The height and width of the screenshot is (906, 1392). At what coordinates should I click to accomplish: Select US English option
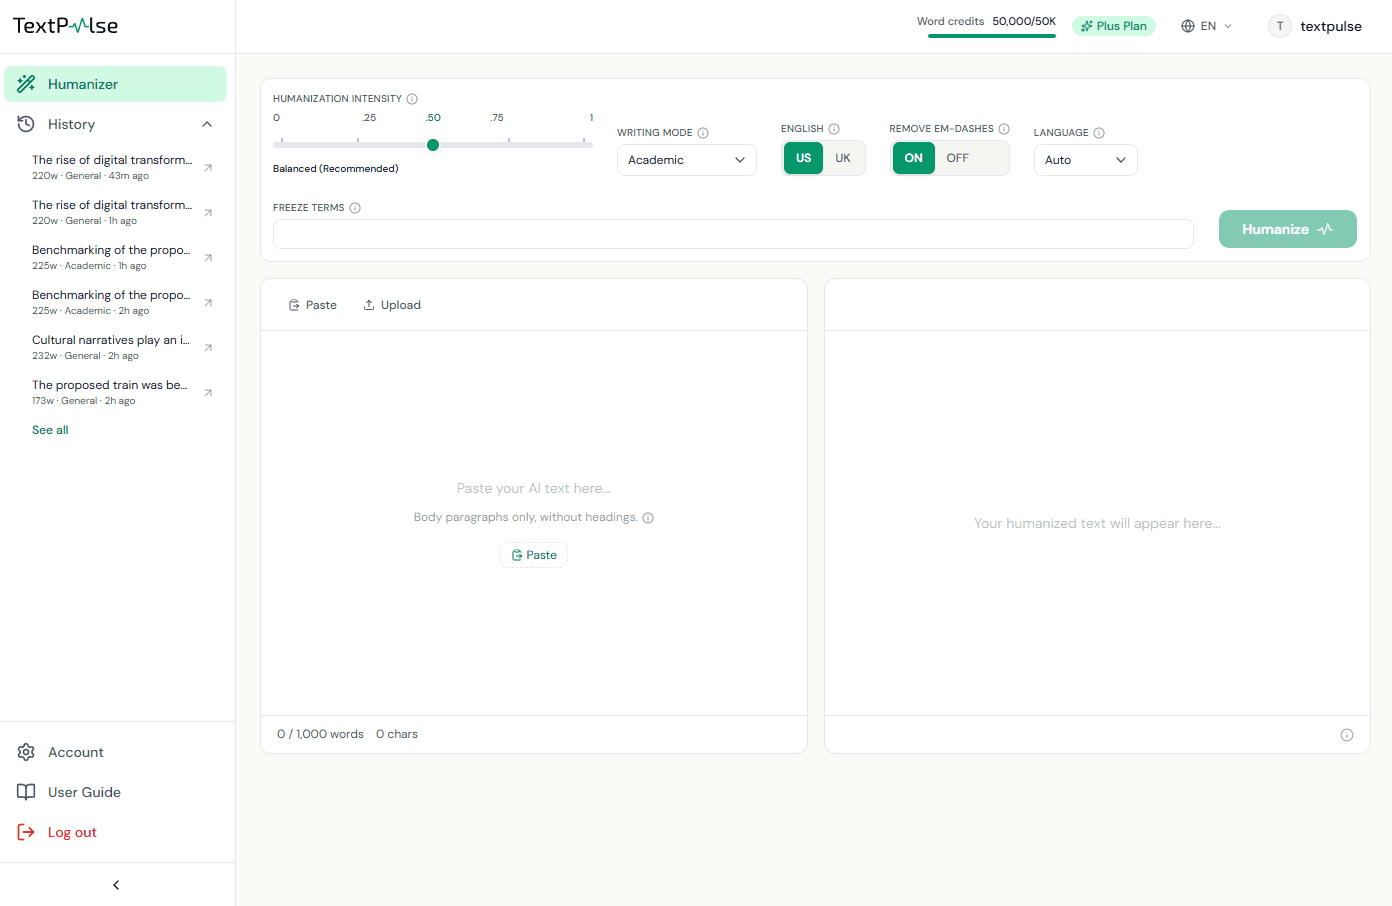(803, 158)
